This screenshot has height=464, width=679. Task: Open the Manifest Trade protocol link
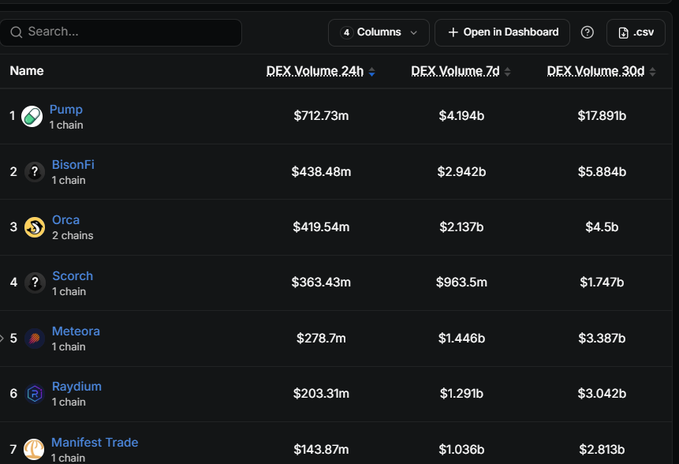pos(95,442)
